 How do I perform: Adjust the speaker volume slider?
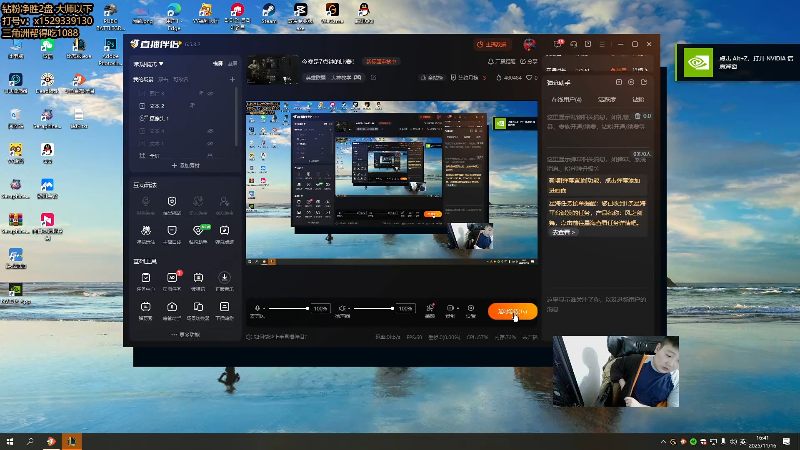click(373, 308)
